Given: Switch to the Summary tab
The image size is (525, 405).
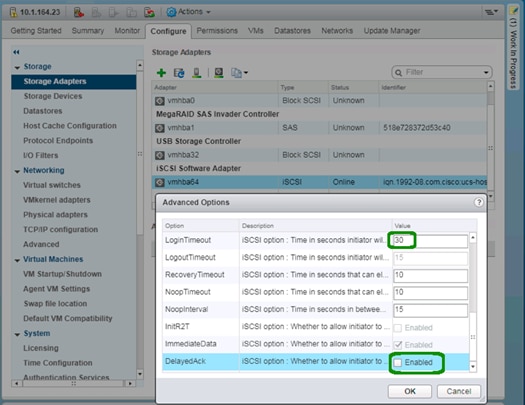Looking at the screenshot, I should pyautogui.click(x=88, y=31).
